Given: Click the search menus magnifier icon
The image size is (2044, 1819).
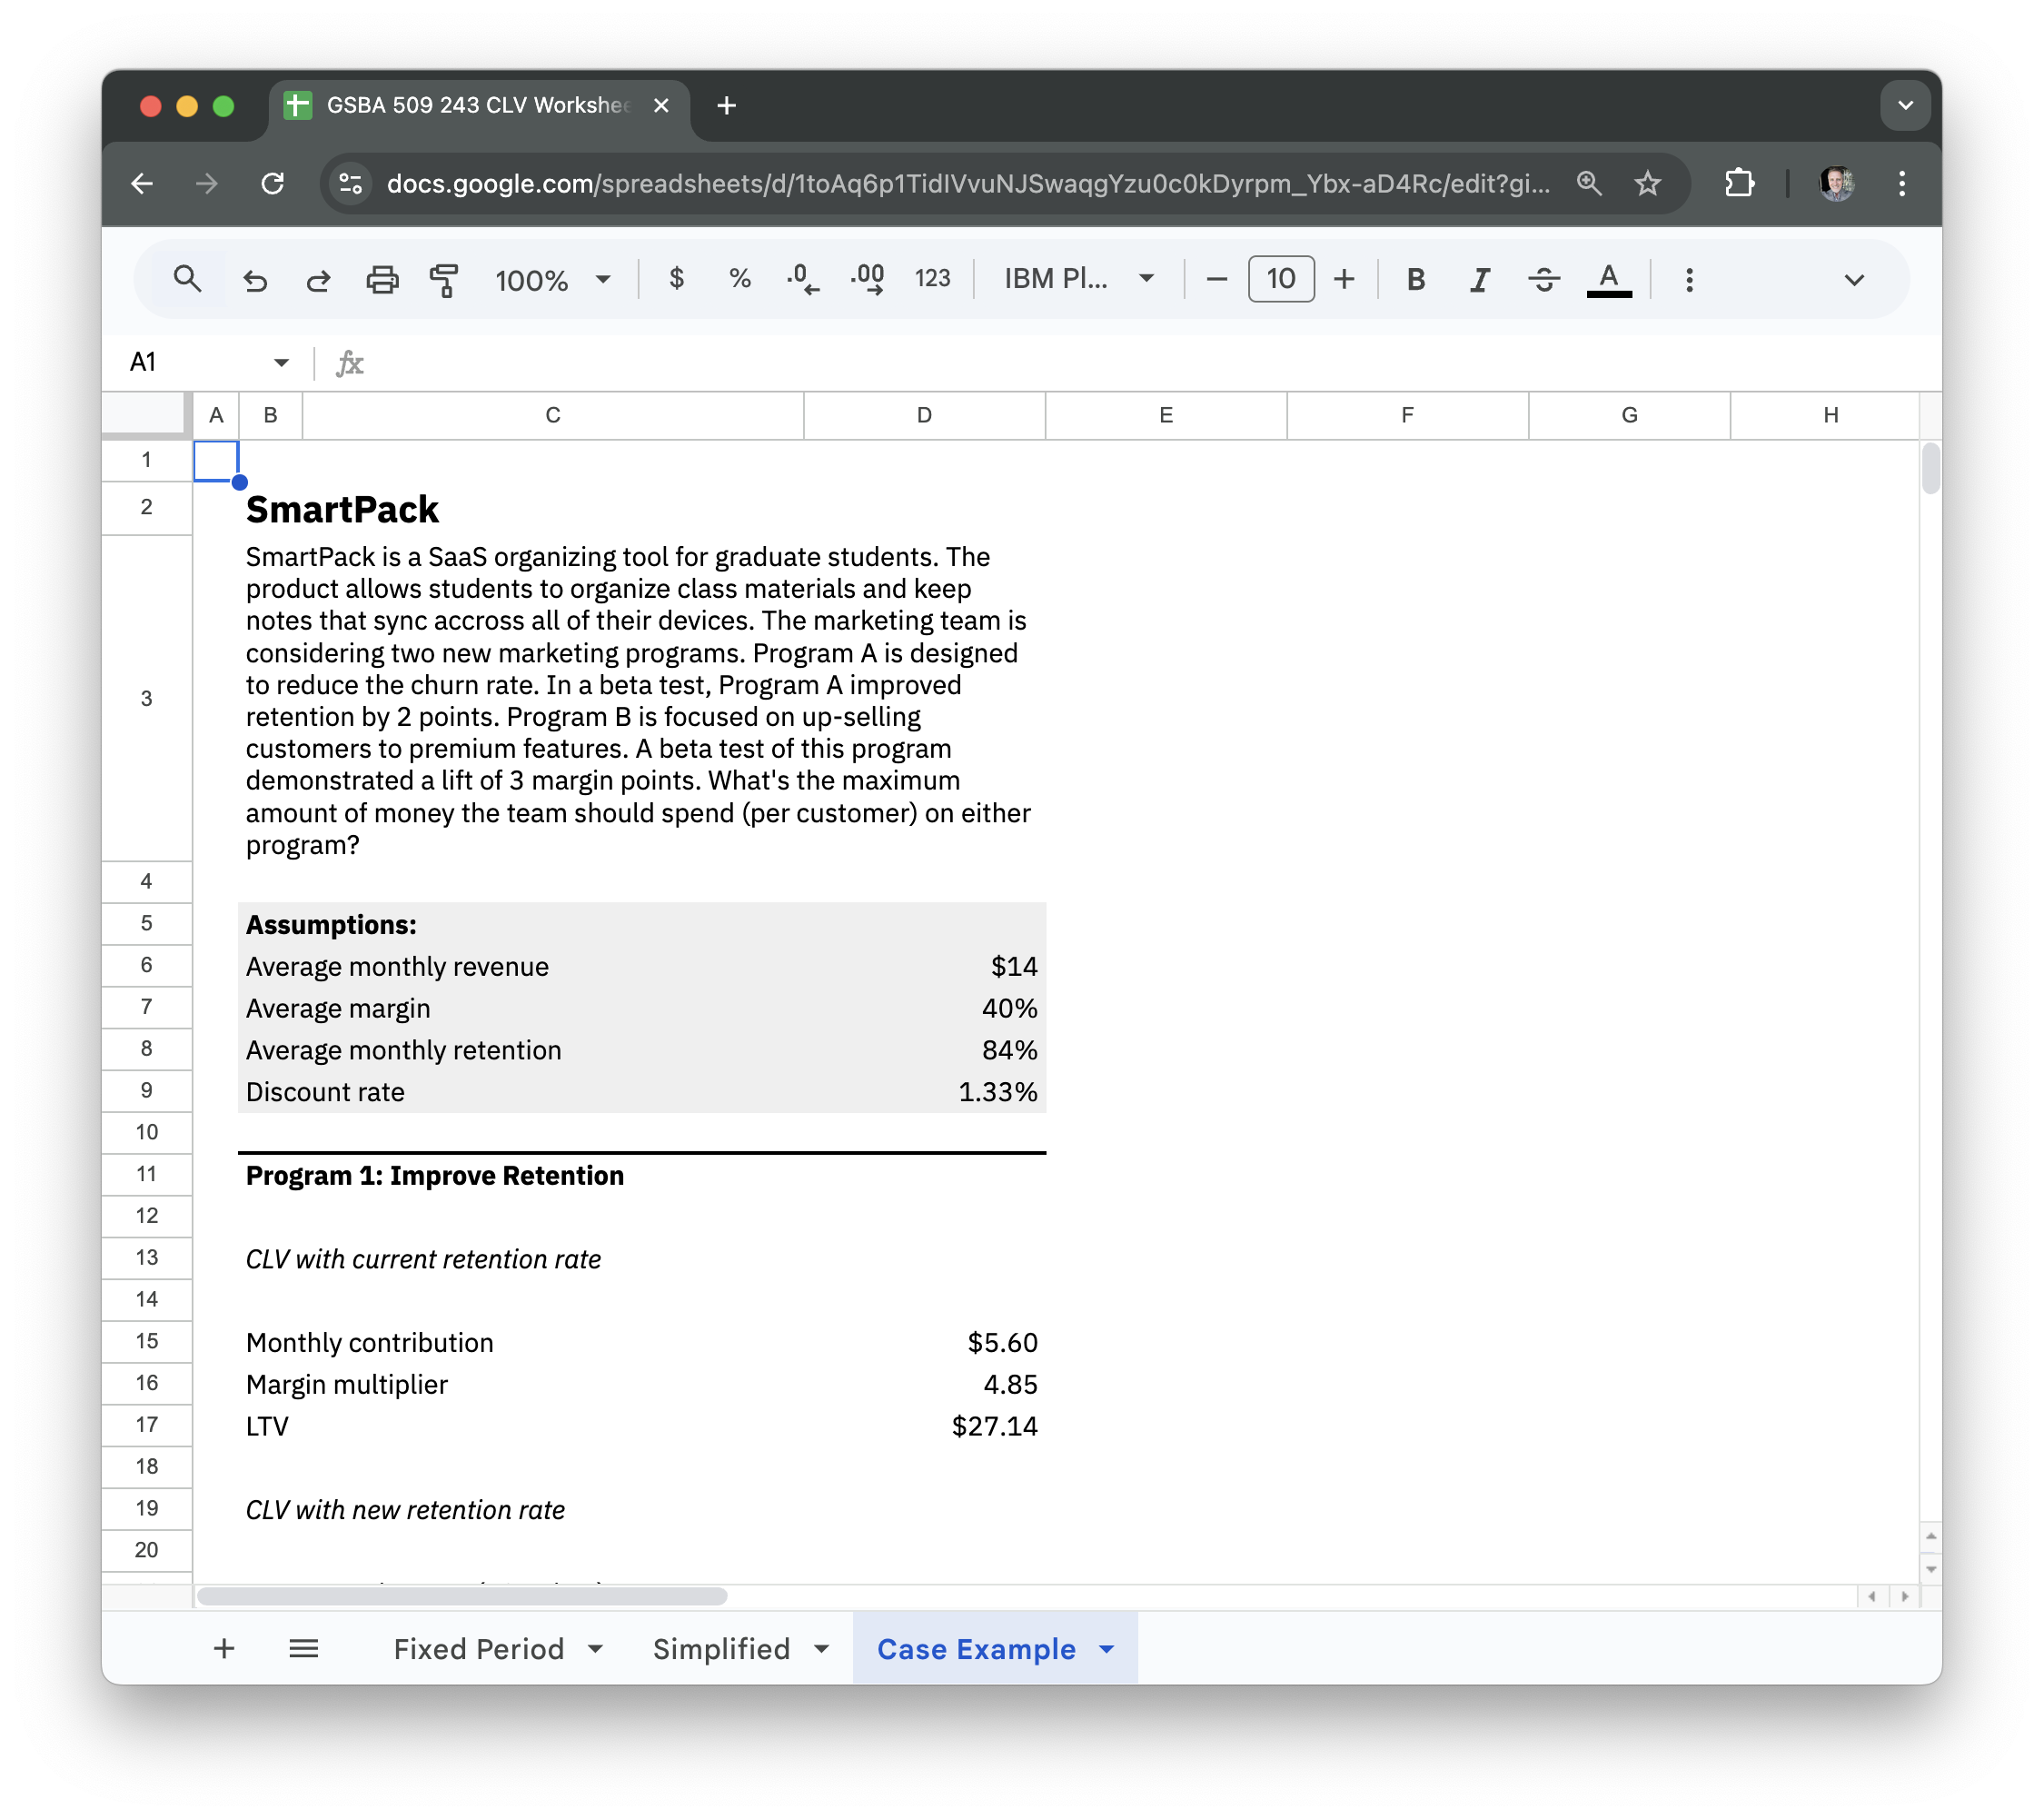Looking at the screenshot, I should (x=187, y=279).
